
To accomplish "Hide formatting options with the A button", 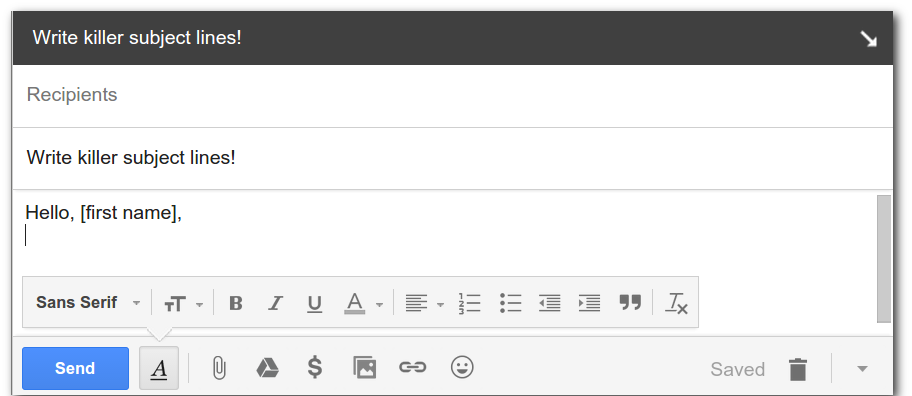I will click(x=159, y=368).
